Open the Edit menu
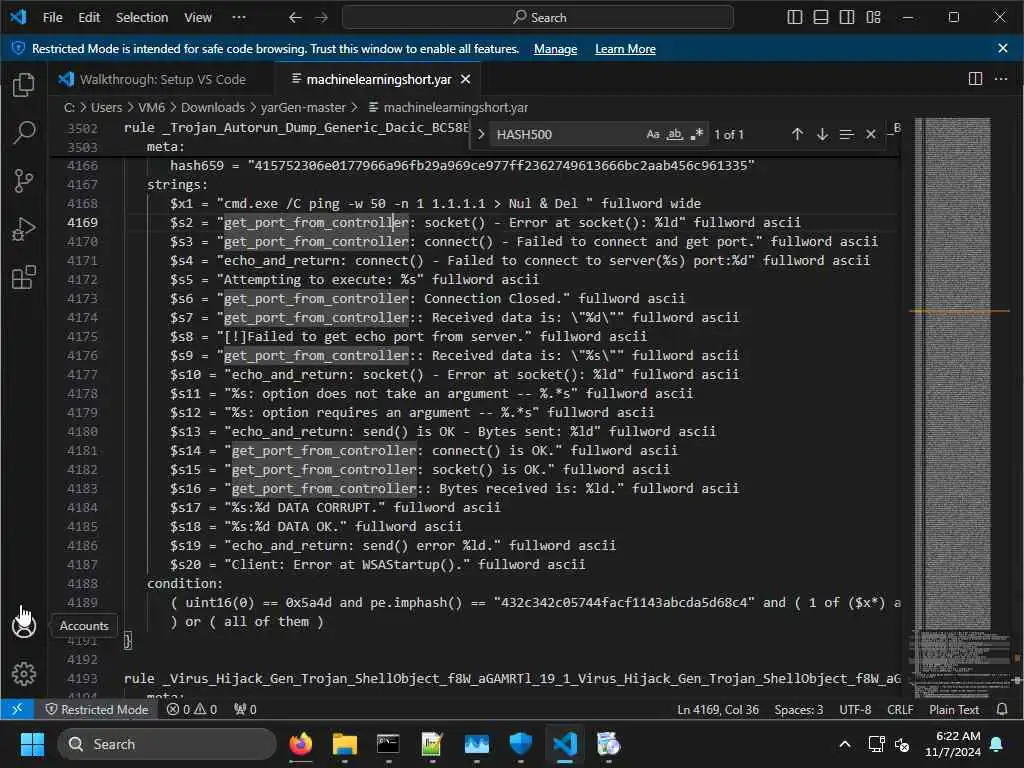Screen dimensions: 1024x768 (x=89, y=18)
